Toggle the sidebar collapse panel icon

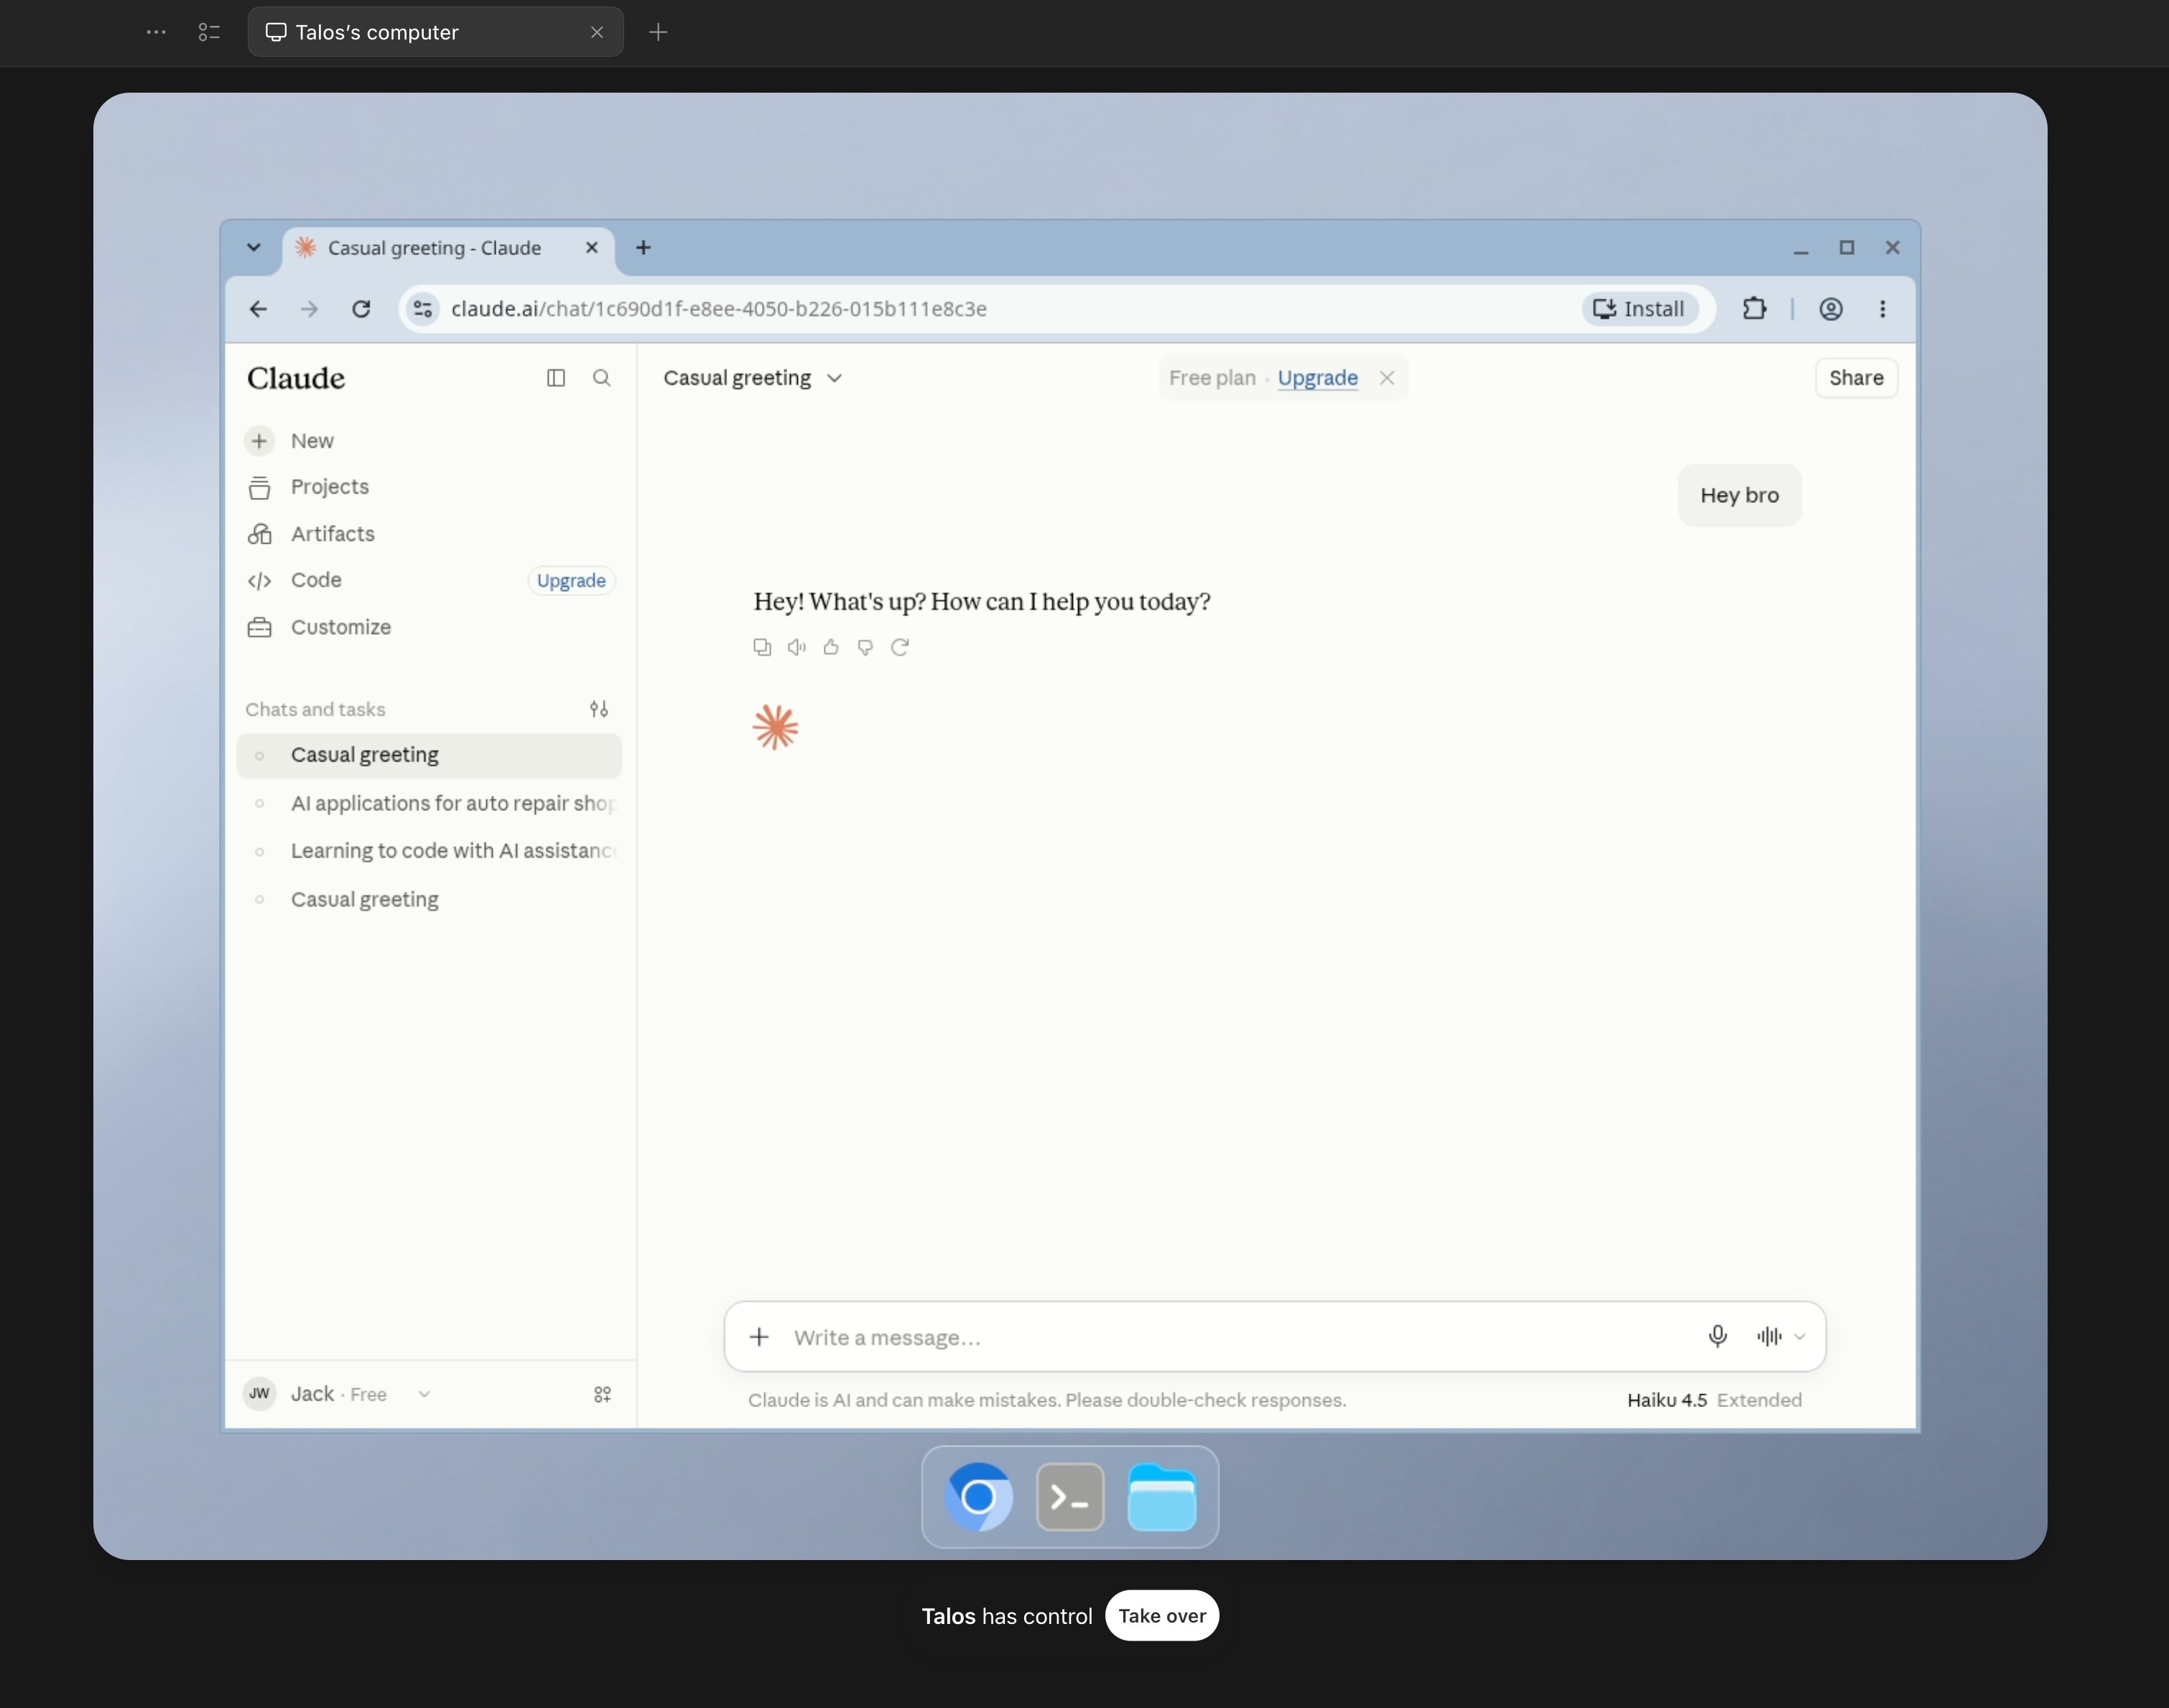tap(556, 378)
